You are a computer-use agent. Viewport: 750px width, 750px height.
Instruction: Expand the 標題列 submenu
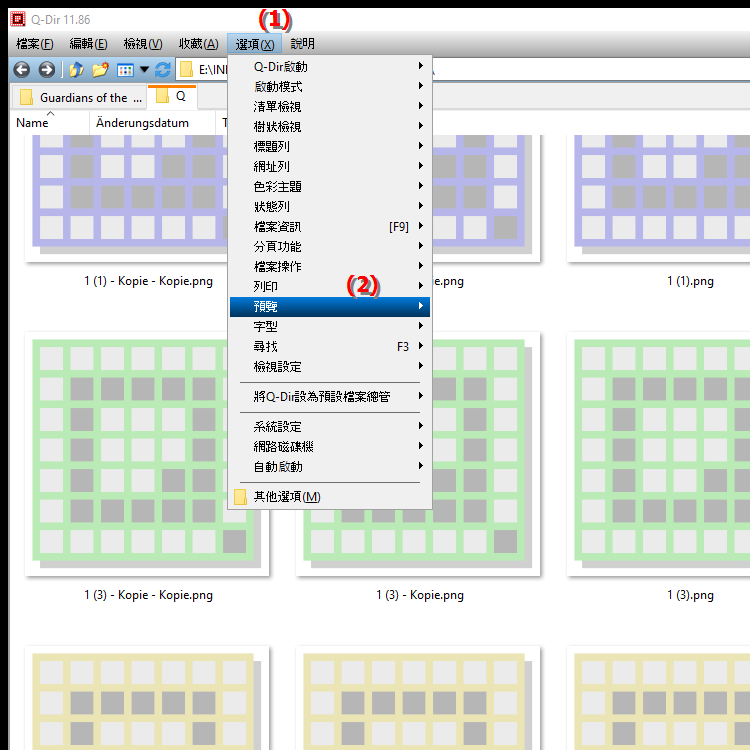330,146
